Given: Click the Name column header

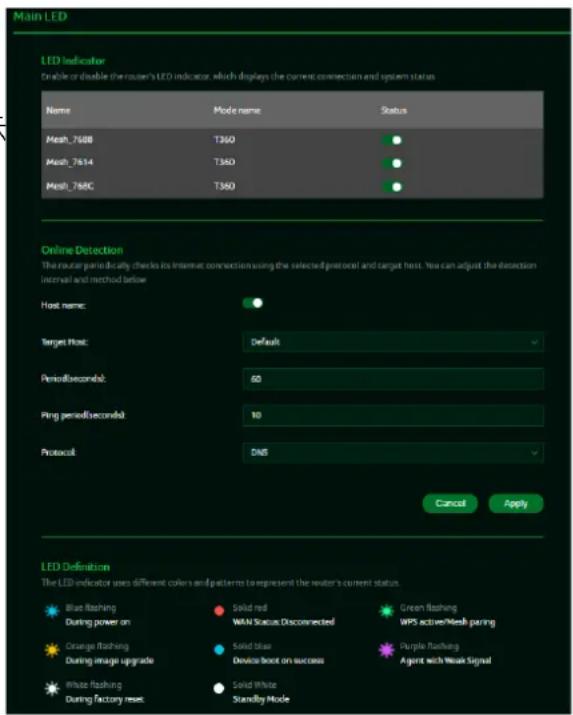Looking at the screenshot, I should [58, 110].
